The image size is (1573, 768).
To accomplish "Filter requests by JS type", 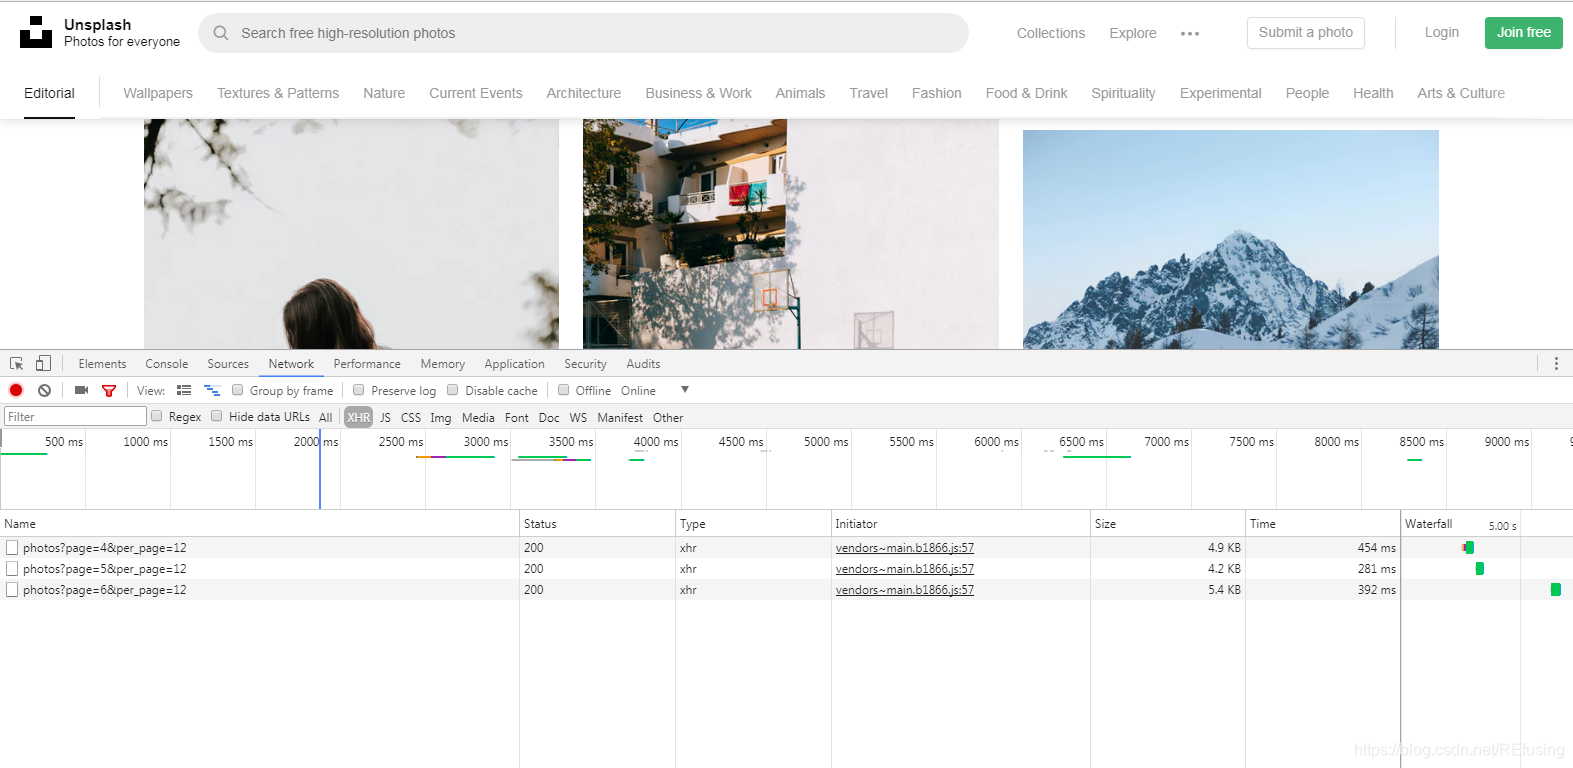I will pyautogui.click(x=385, y=418).
